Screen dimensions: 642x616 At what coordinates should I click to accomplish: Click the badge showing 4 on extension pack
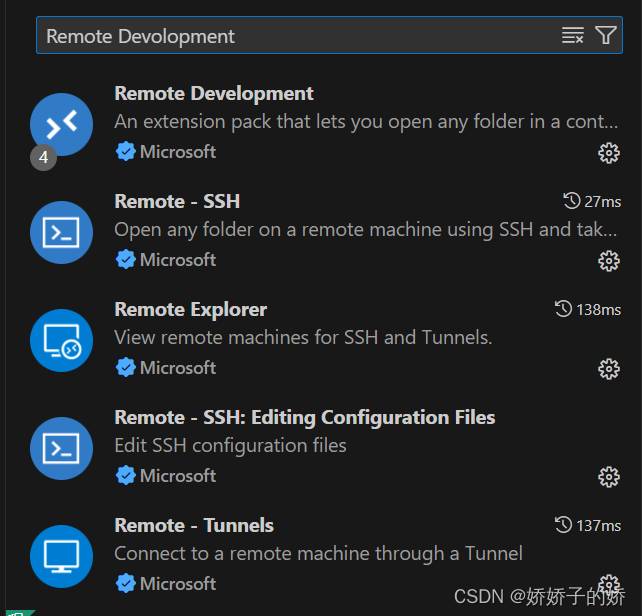43,157
